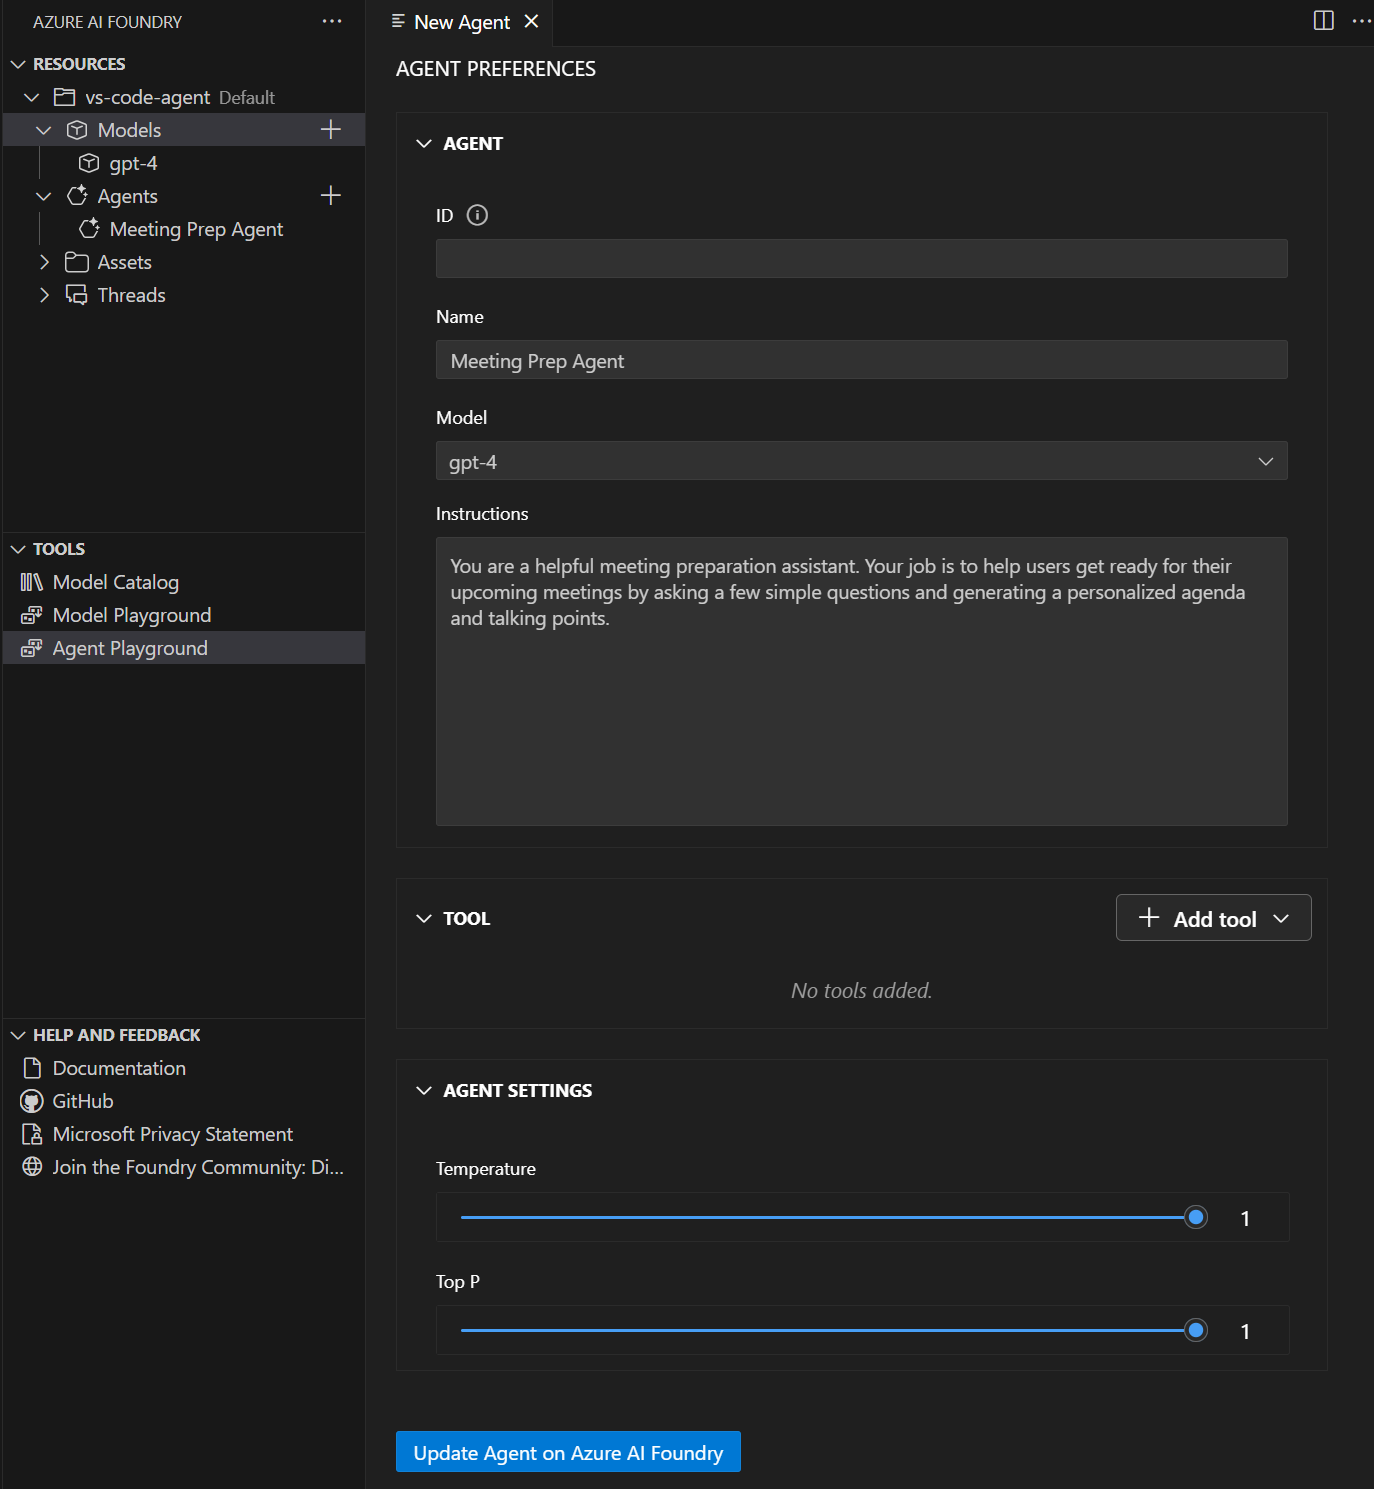Click Update Agent on Azure AI Foundry
Image resolution: width=1374 pixels, height=1489 pixels.
click(x=568, y=1452)
